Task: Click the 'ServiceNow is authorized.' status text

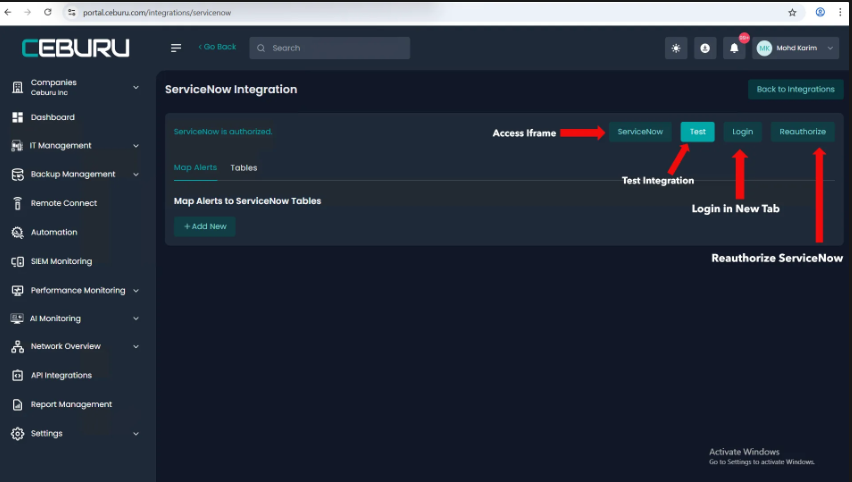Action: coord(223,132)
